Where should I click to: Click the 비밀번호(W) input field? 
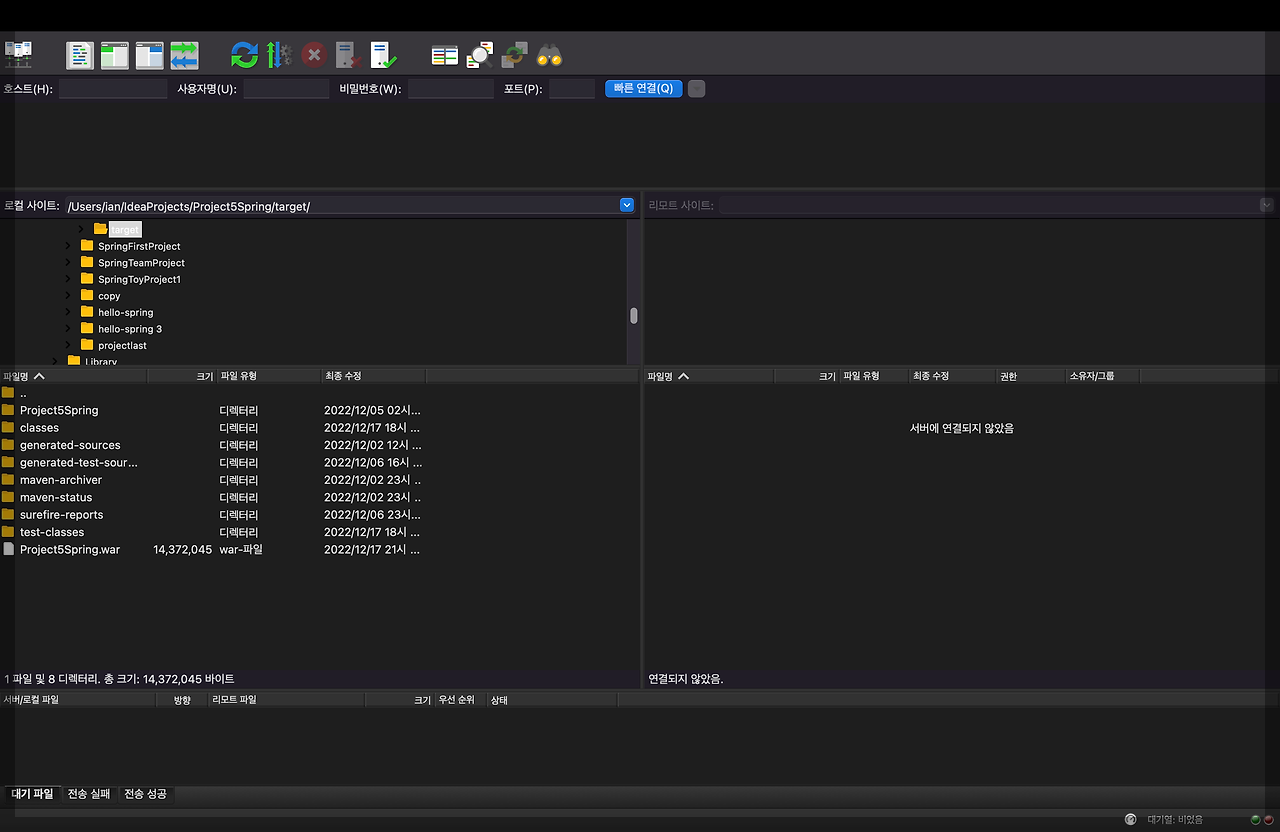tap(451, 88)
